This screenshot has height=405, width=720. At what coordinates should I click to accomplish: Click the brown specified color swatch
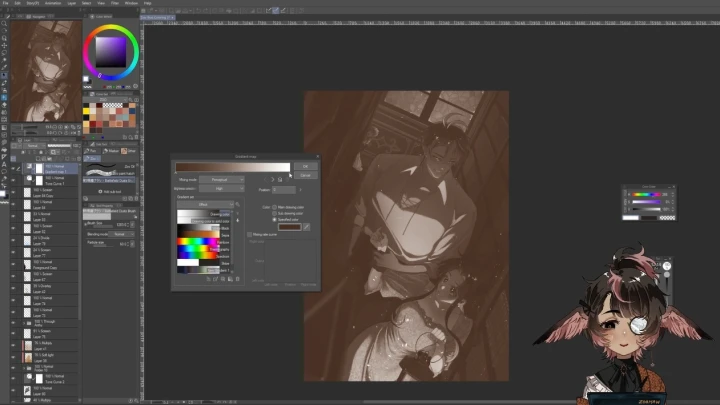(x=289, y=227)
